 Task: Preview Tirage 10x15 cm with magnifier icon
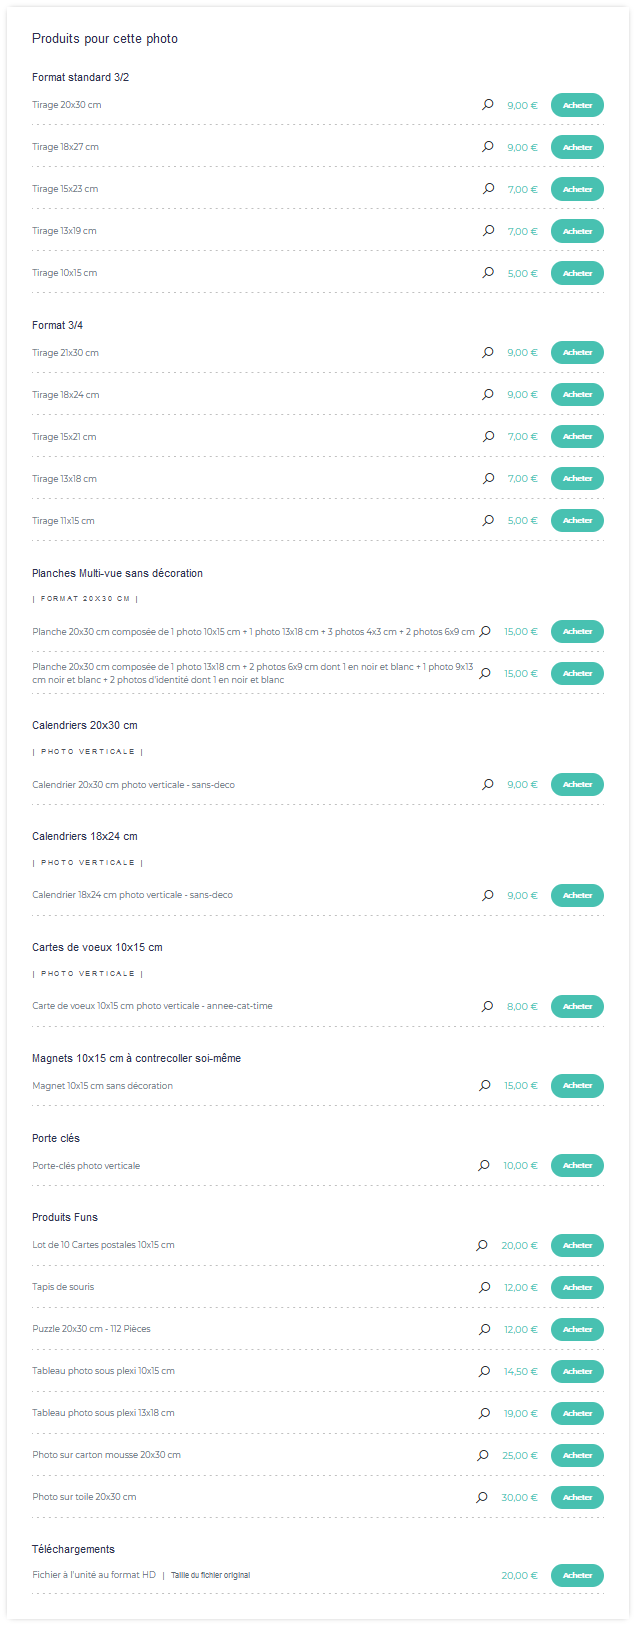pos(488,272)
